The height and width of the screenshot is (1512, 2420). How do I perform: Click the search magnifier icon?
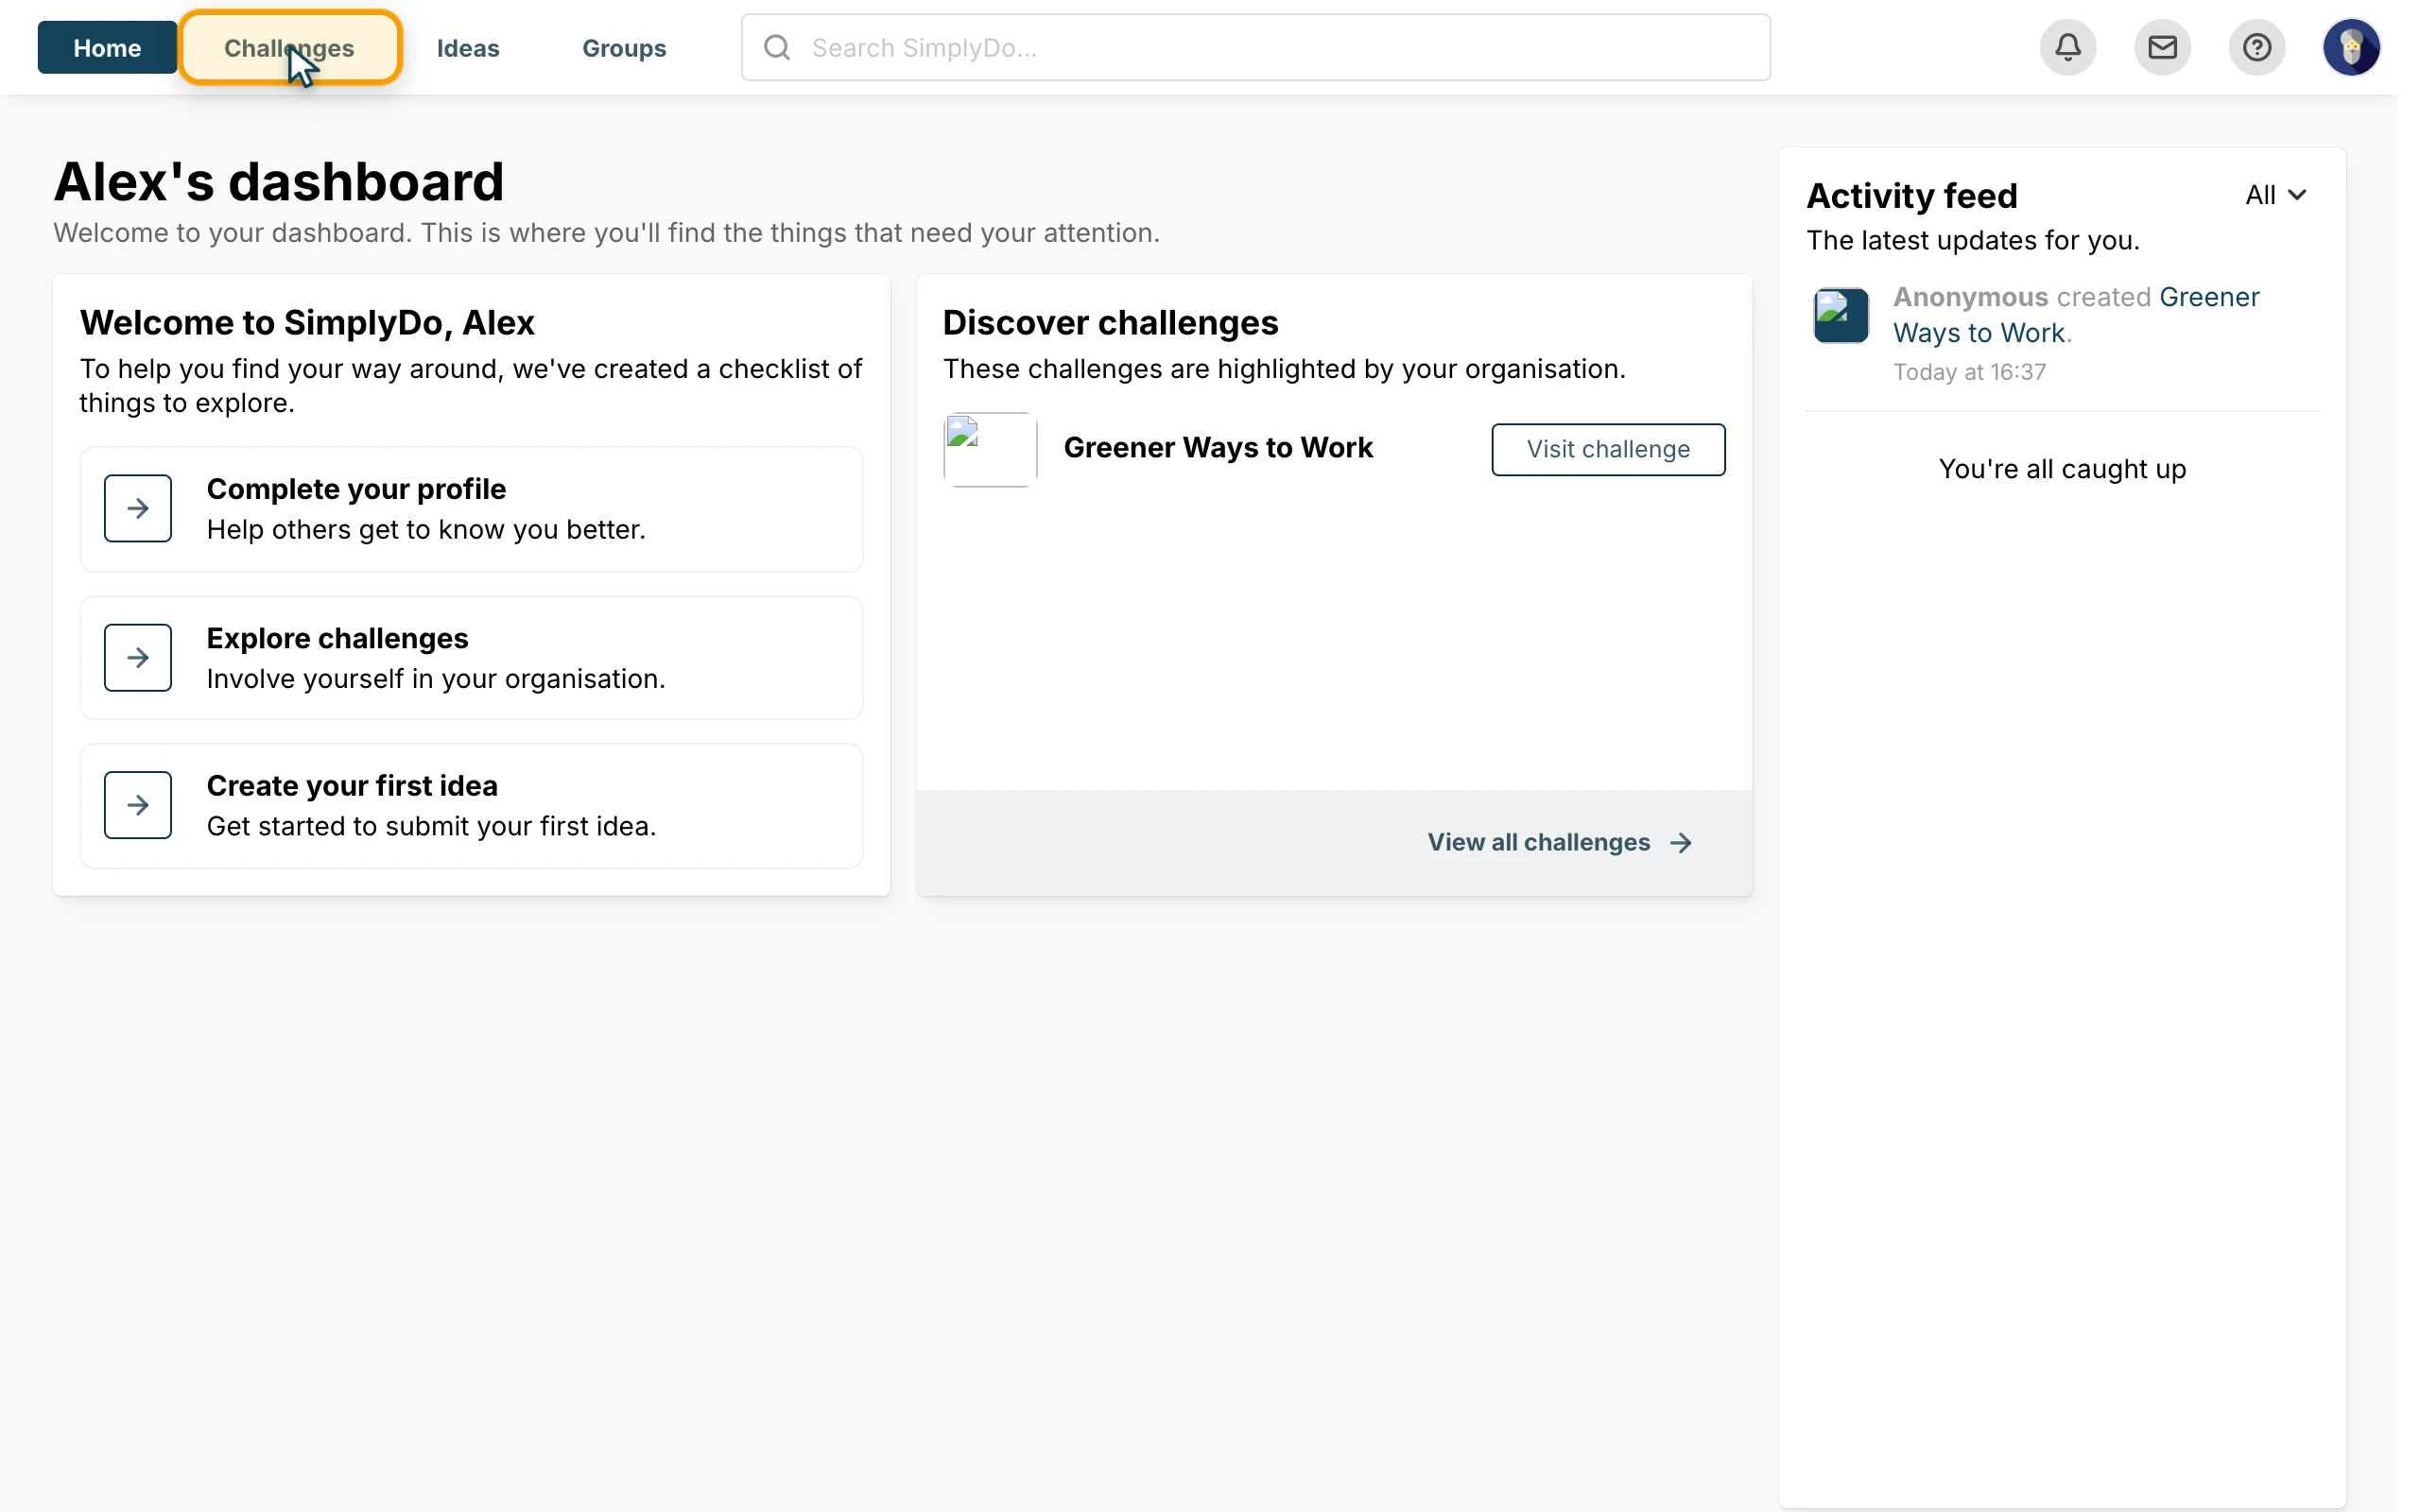[777, 47]
